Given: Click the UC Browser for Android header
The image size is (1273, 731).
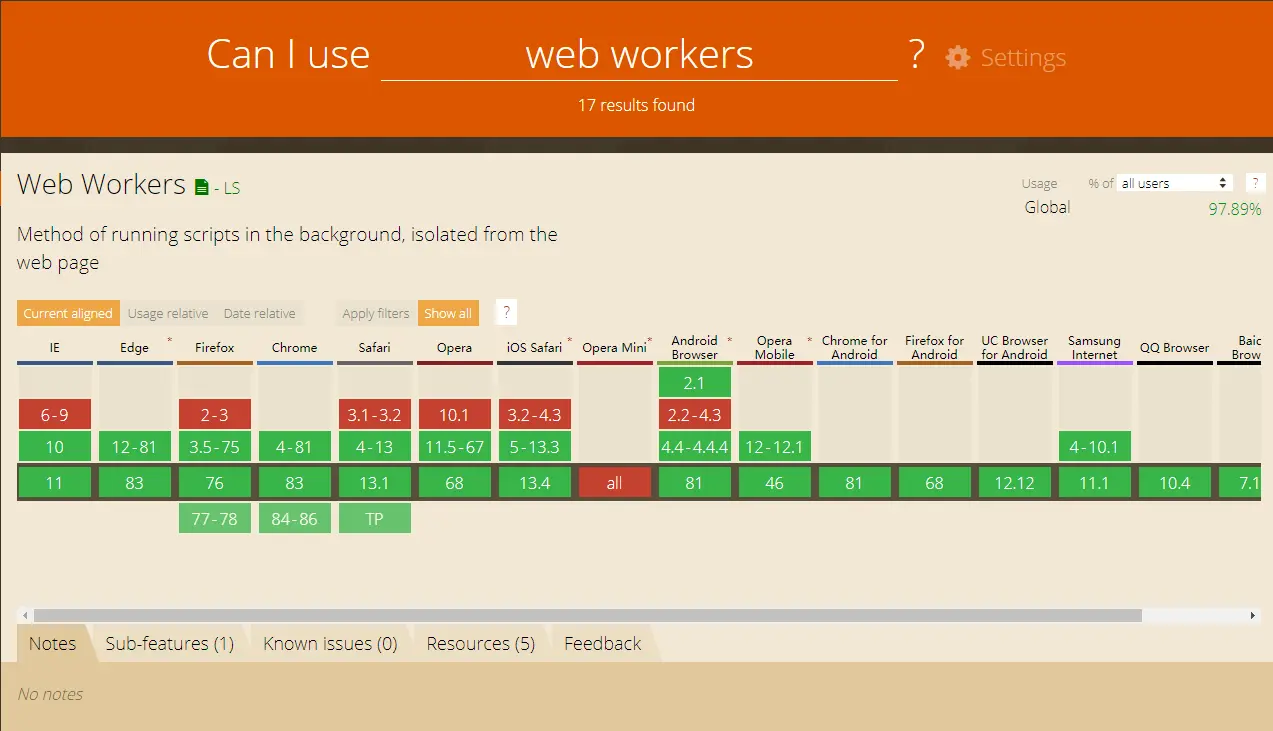Looking at the screenshot, I should (1015, 348).
